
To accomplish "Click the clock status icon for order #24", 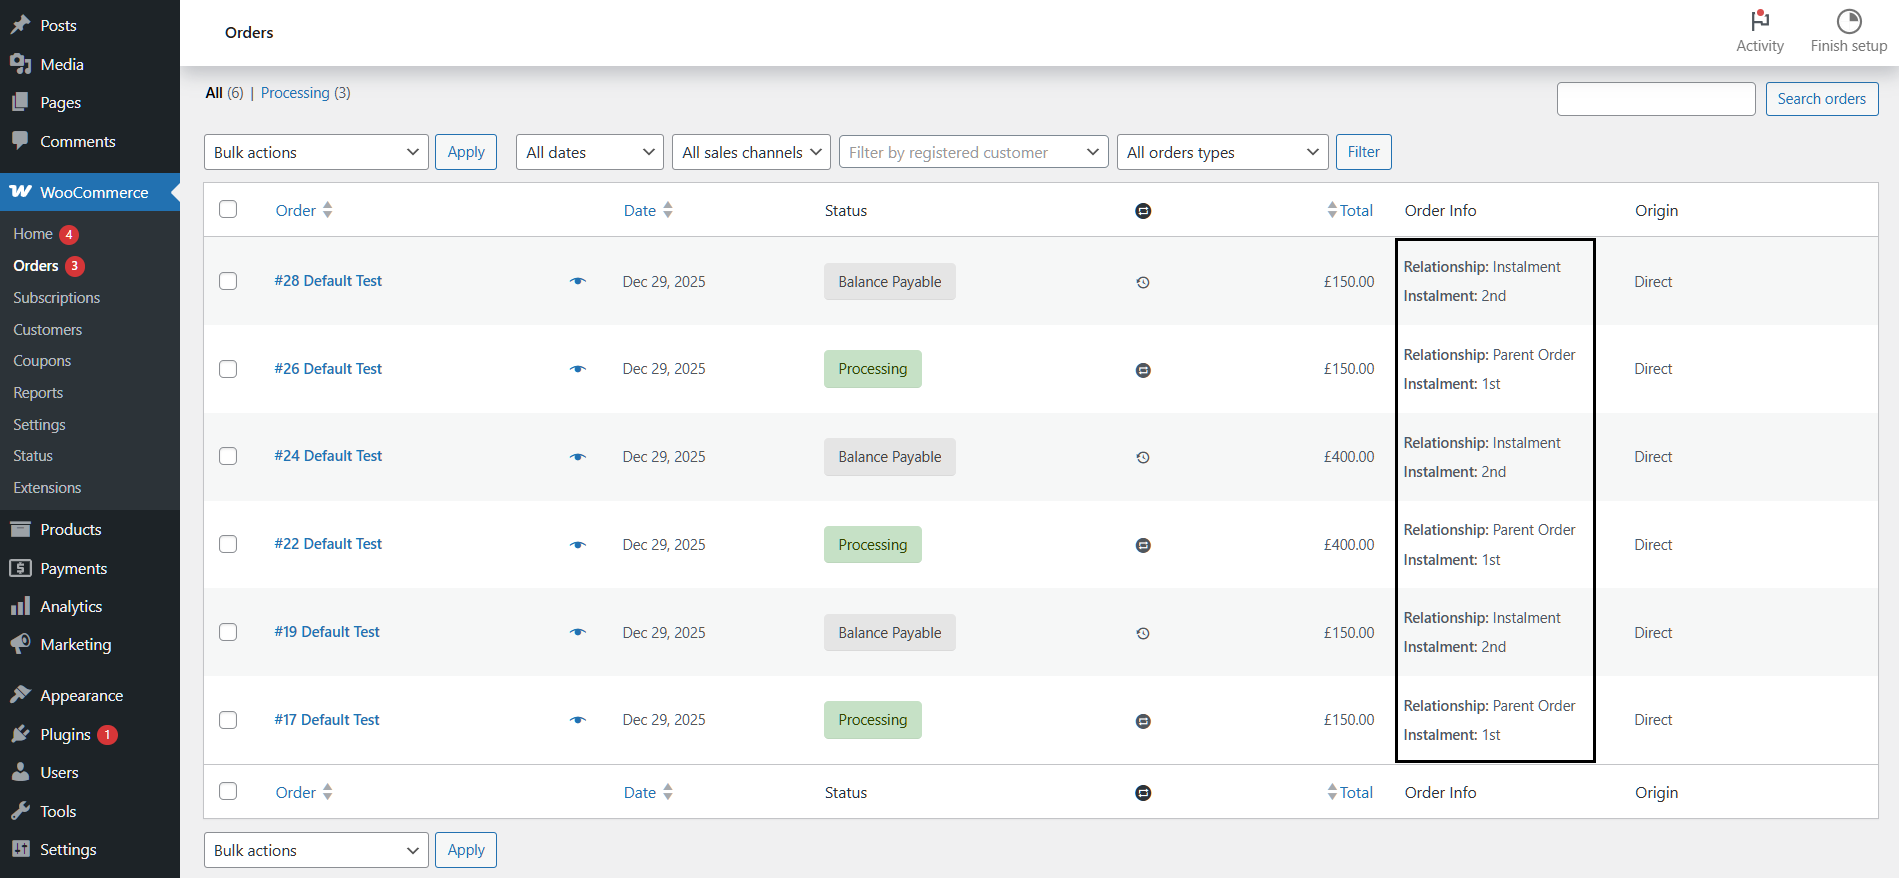I will (1143, 458).
